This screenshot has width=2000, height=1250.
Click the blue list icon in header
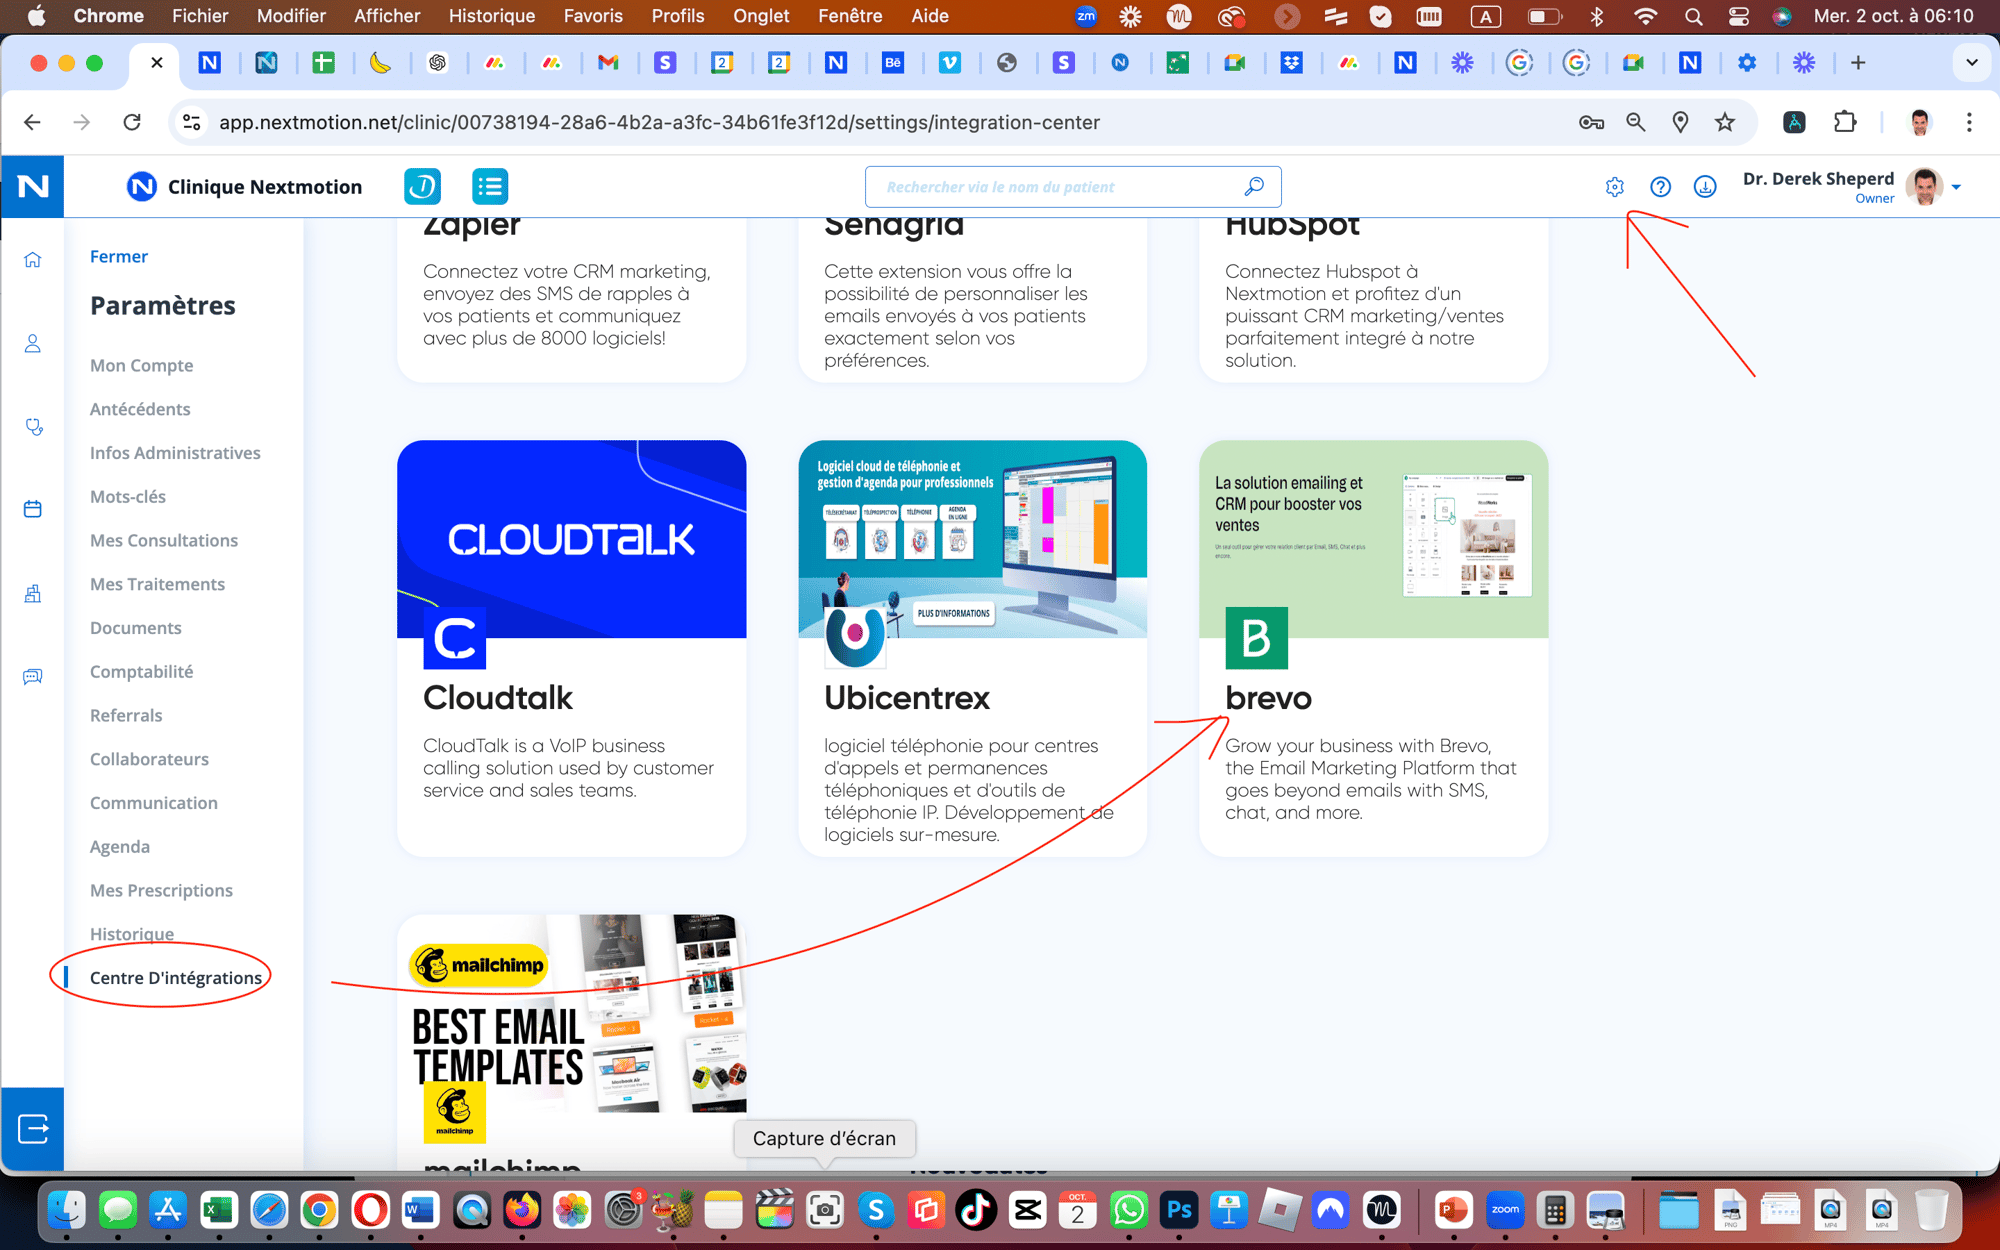pos(490,186)
